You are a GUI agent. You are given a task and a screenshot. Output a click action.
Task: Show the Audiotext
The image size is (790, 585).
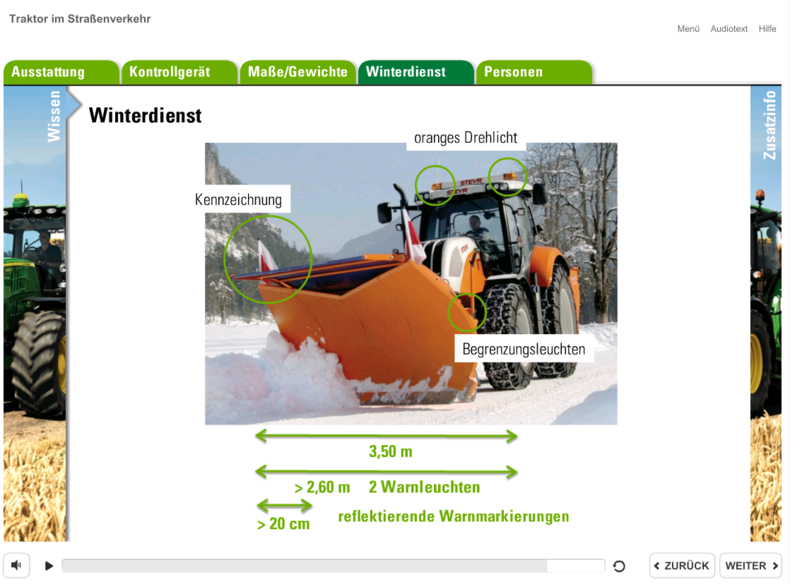[729, 29]
